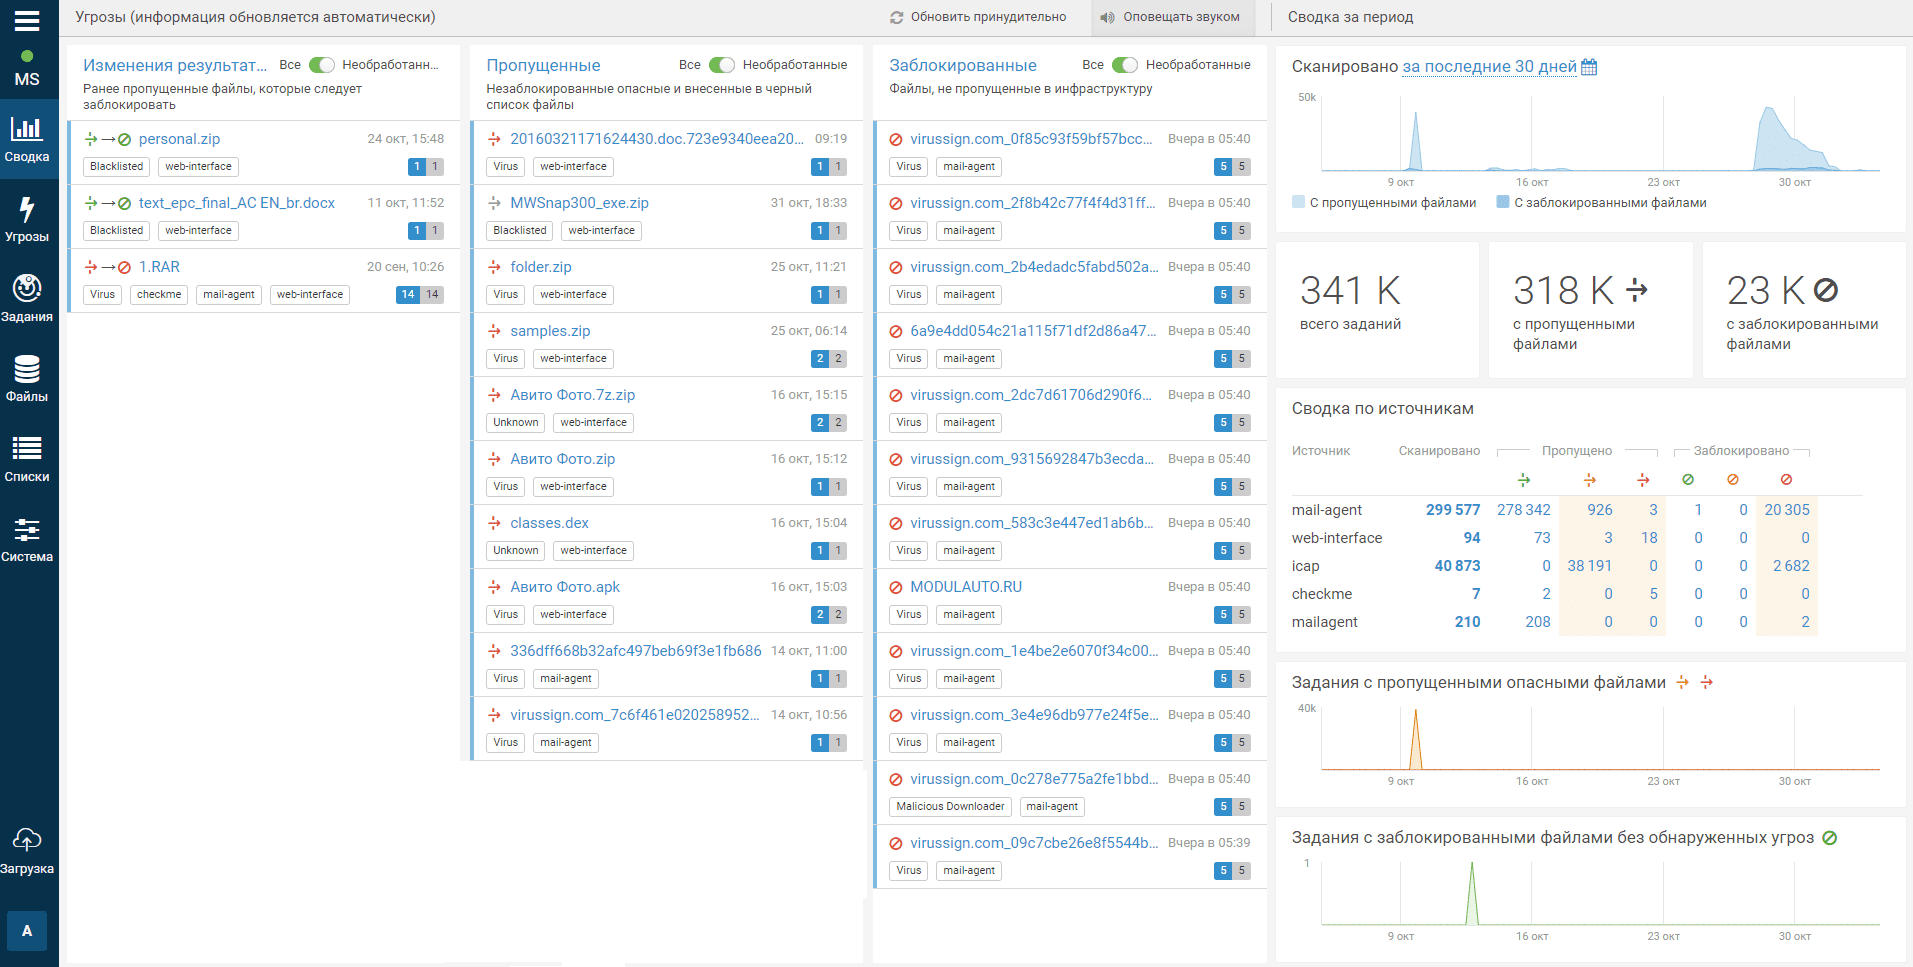This screenshot has width=1913, height=967.
Task: Toggle Все/Необработанные switch in Заблокированные column
Action: (x=1125, y=65)
